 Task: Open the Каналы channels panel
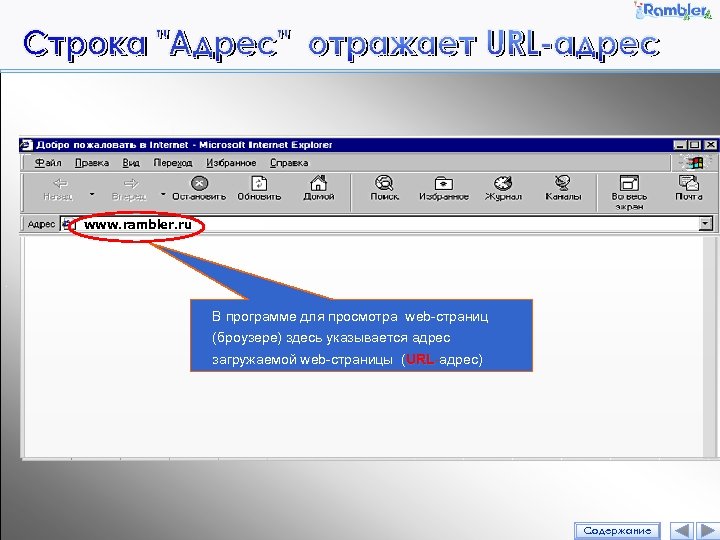point(563,189)
